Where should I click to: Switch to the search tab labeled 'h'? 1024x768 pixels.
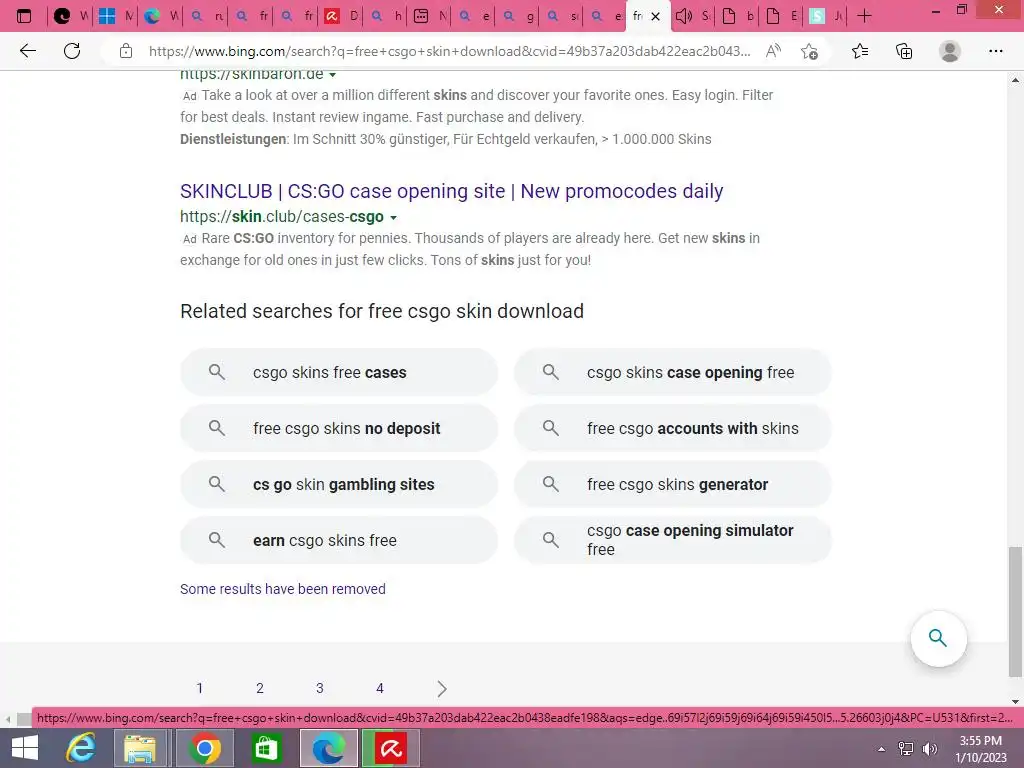pos(385,16)
